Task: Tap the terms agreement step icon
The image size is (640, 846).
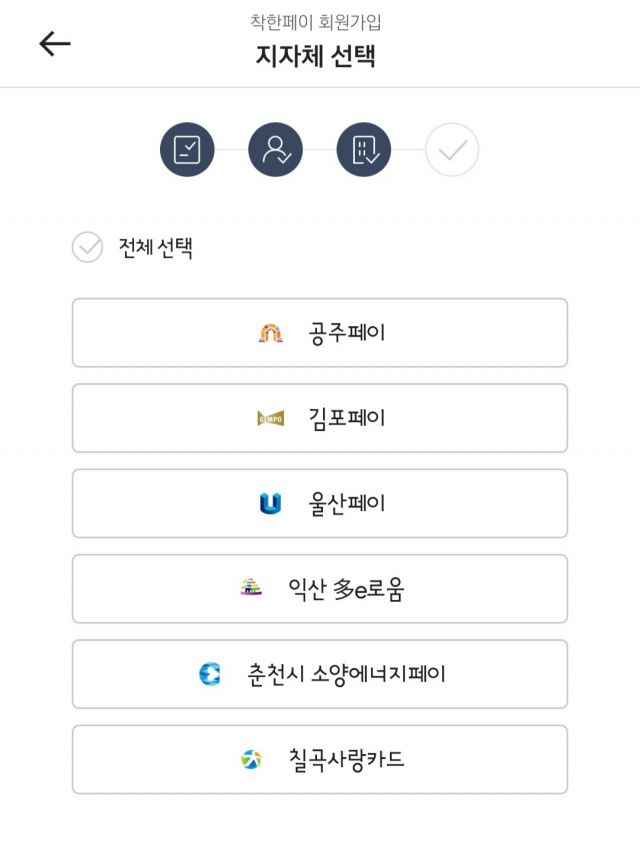Action: click(187, 150)
